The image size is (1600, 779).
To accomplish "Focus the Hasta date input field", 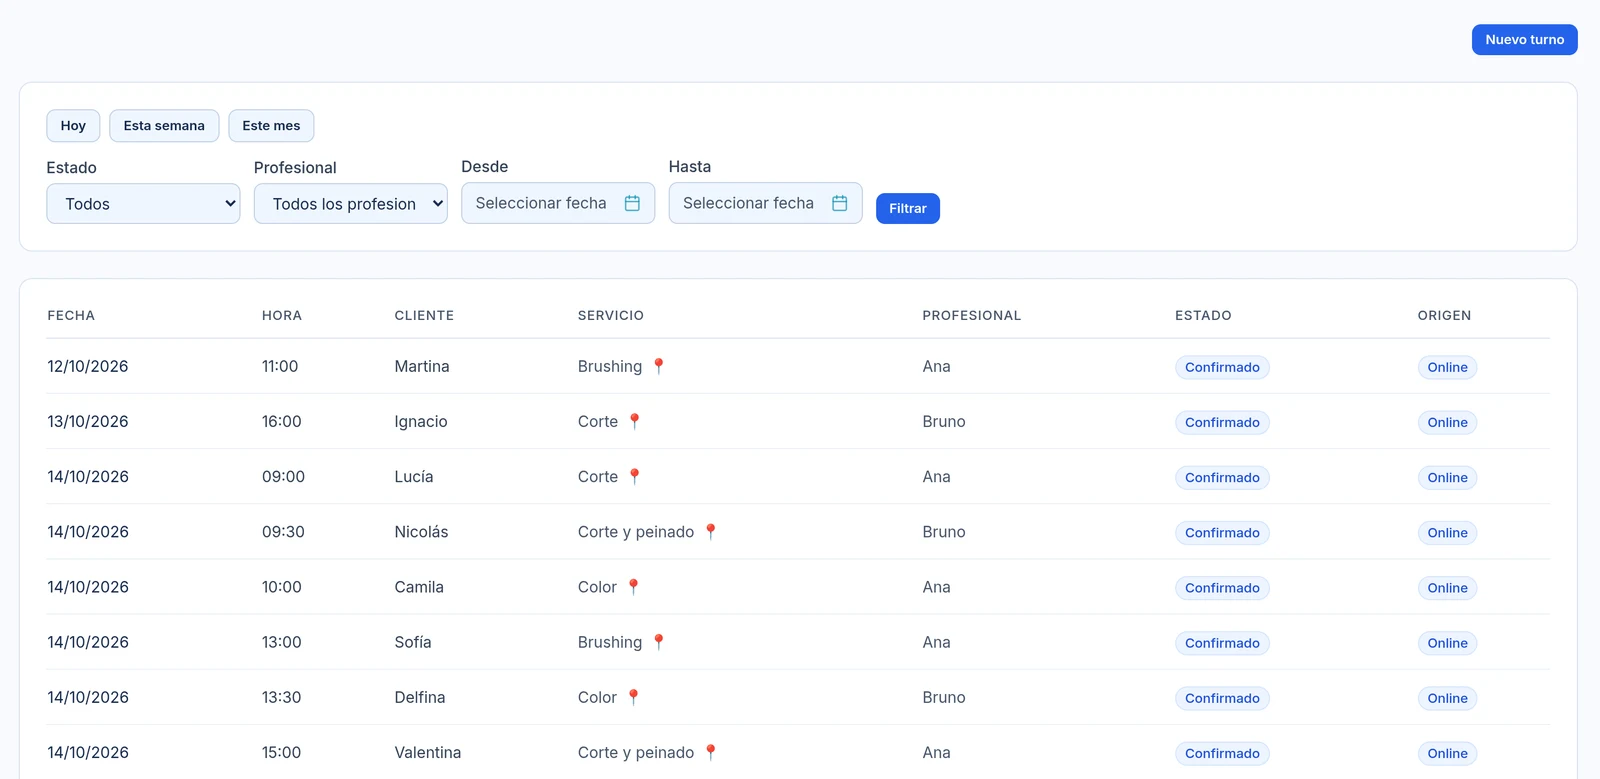I will pyautogui.click(x=766, y=203).
